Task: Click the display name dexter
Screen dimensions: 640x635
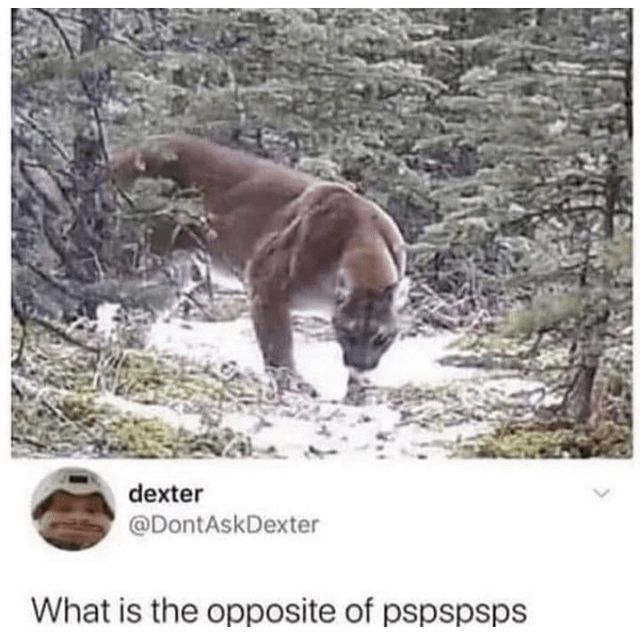Action: click(x=165, y=494)
